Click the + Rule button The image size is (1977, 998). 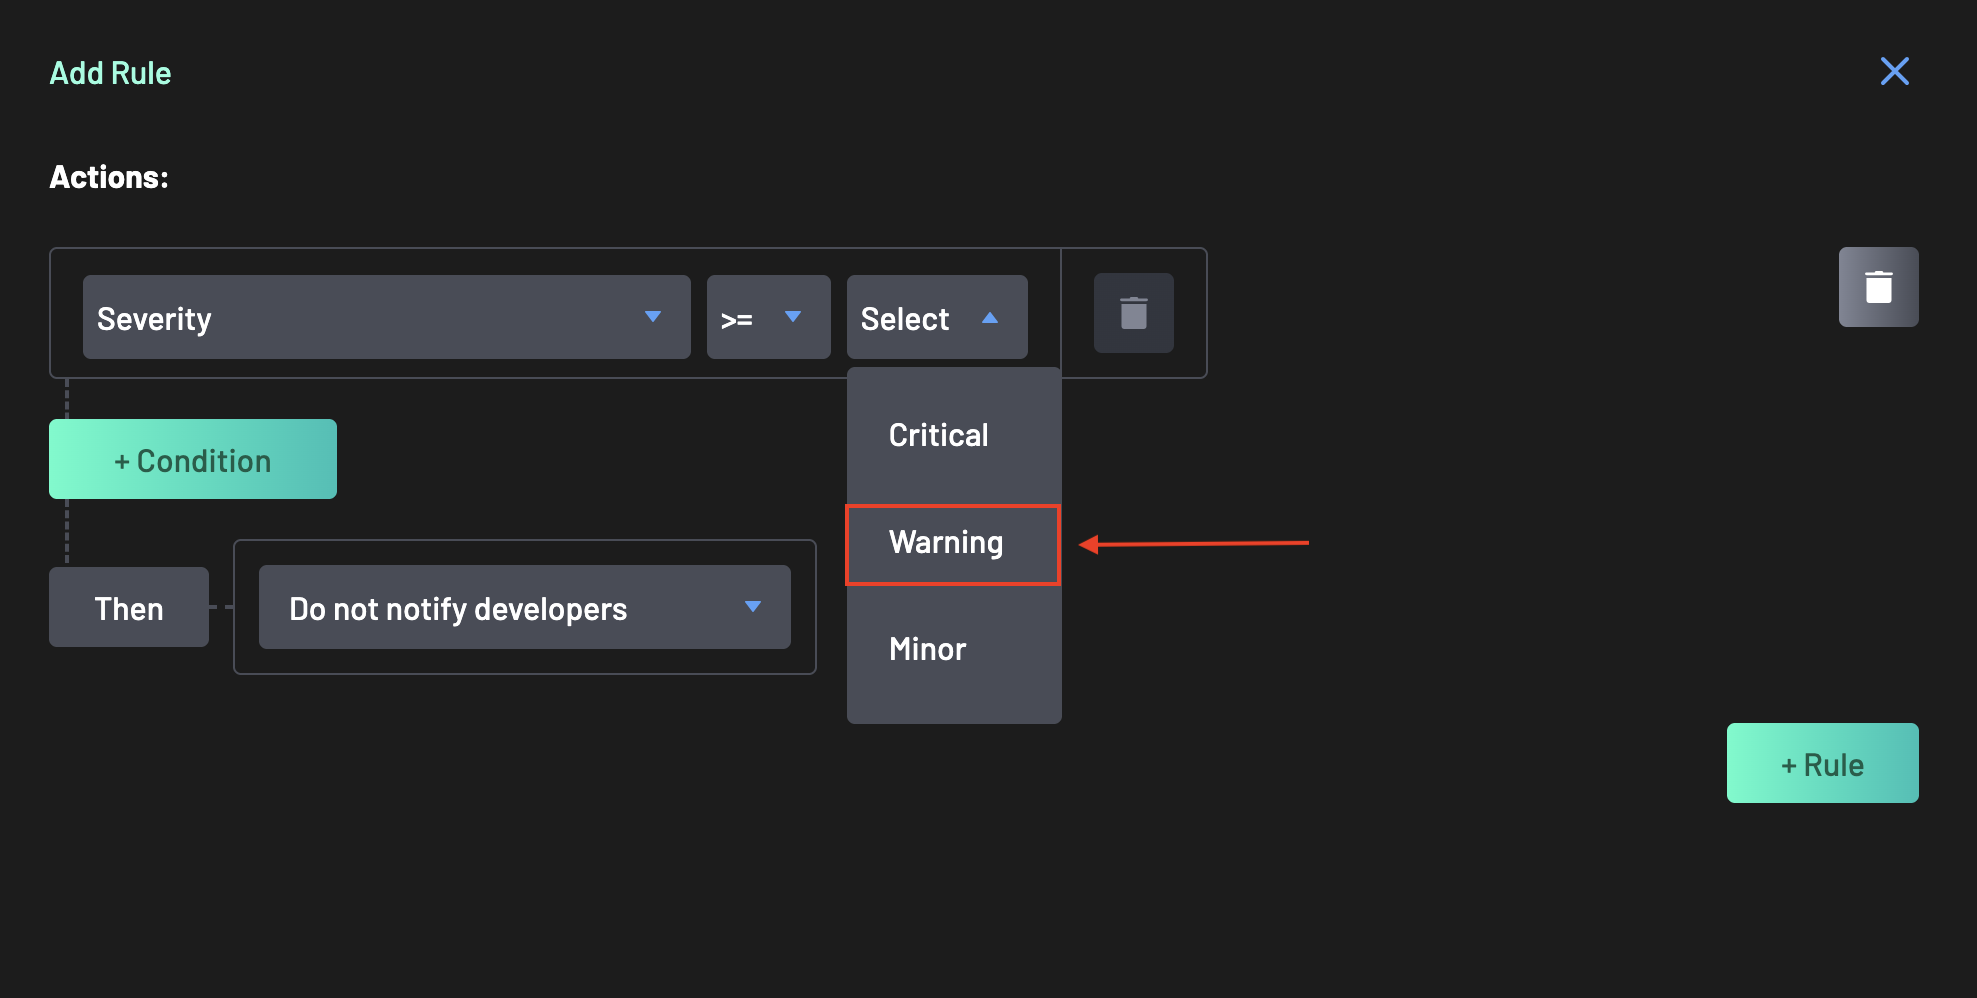coord(1822,763)
